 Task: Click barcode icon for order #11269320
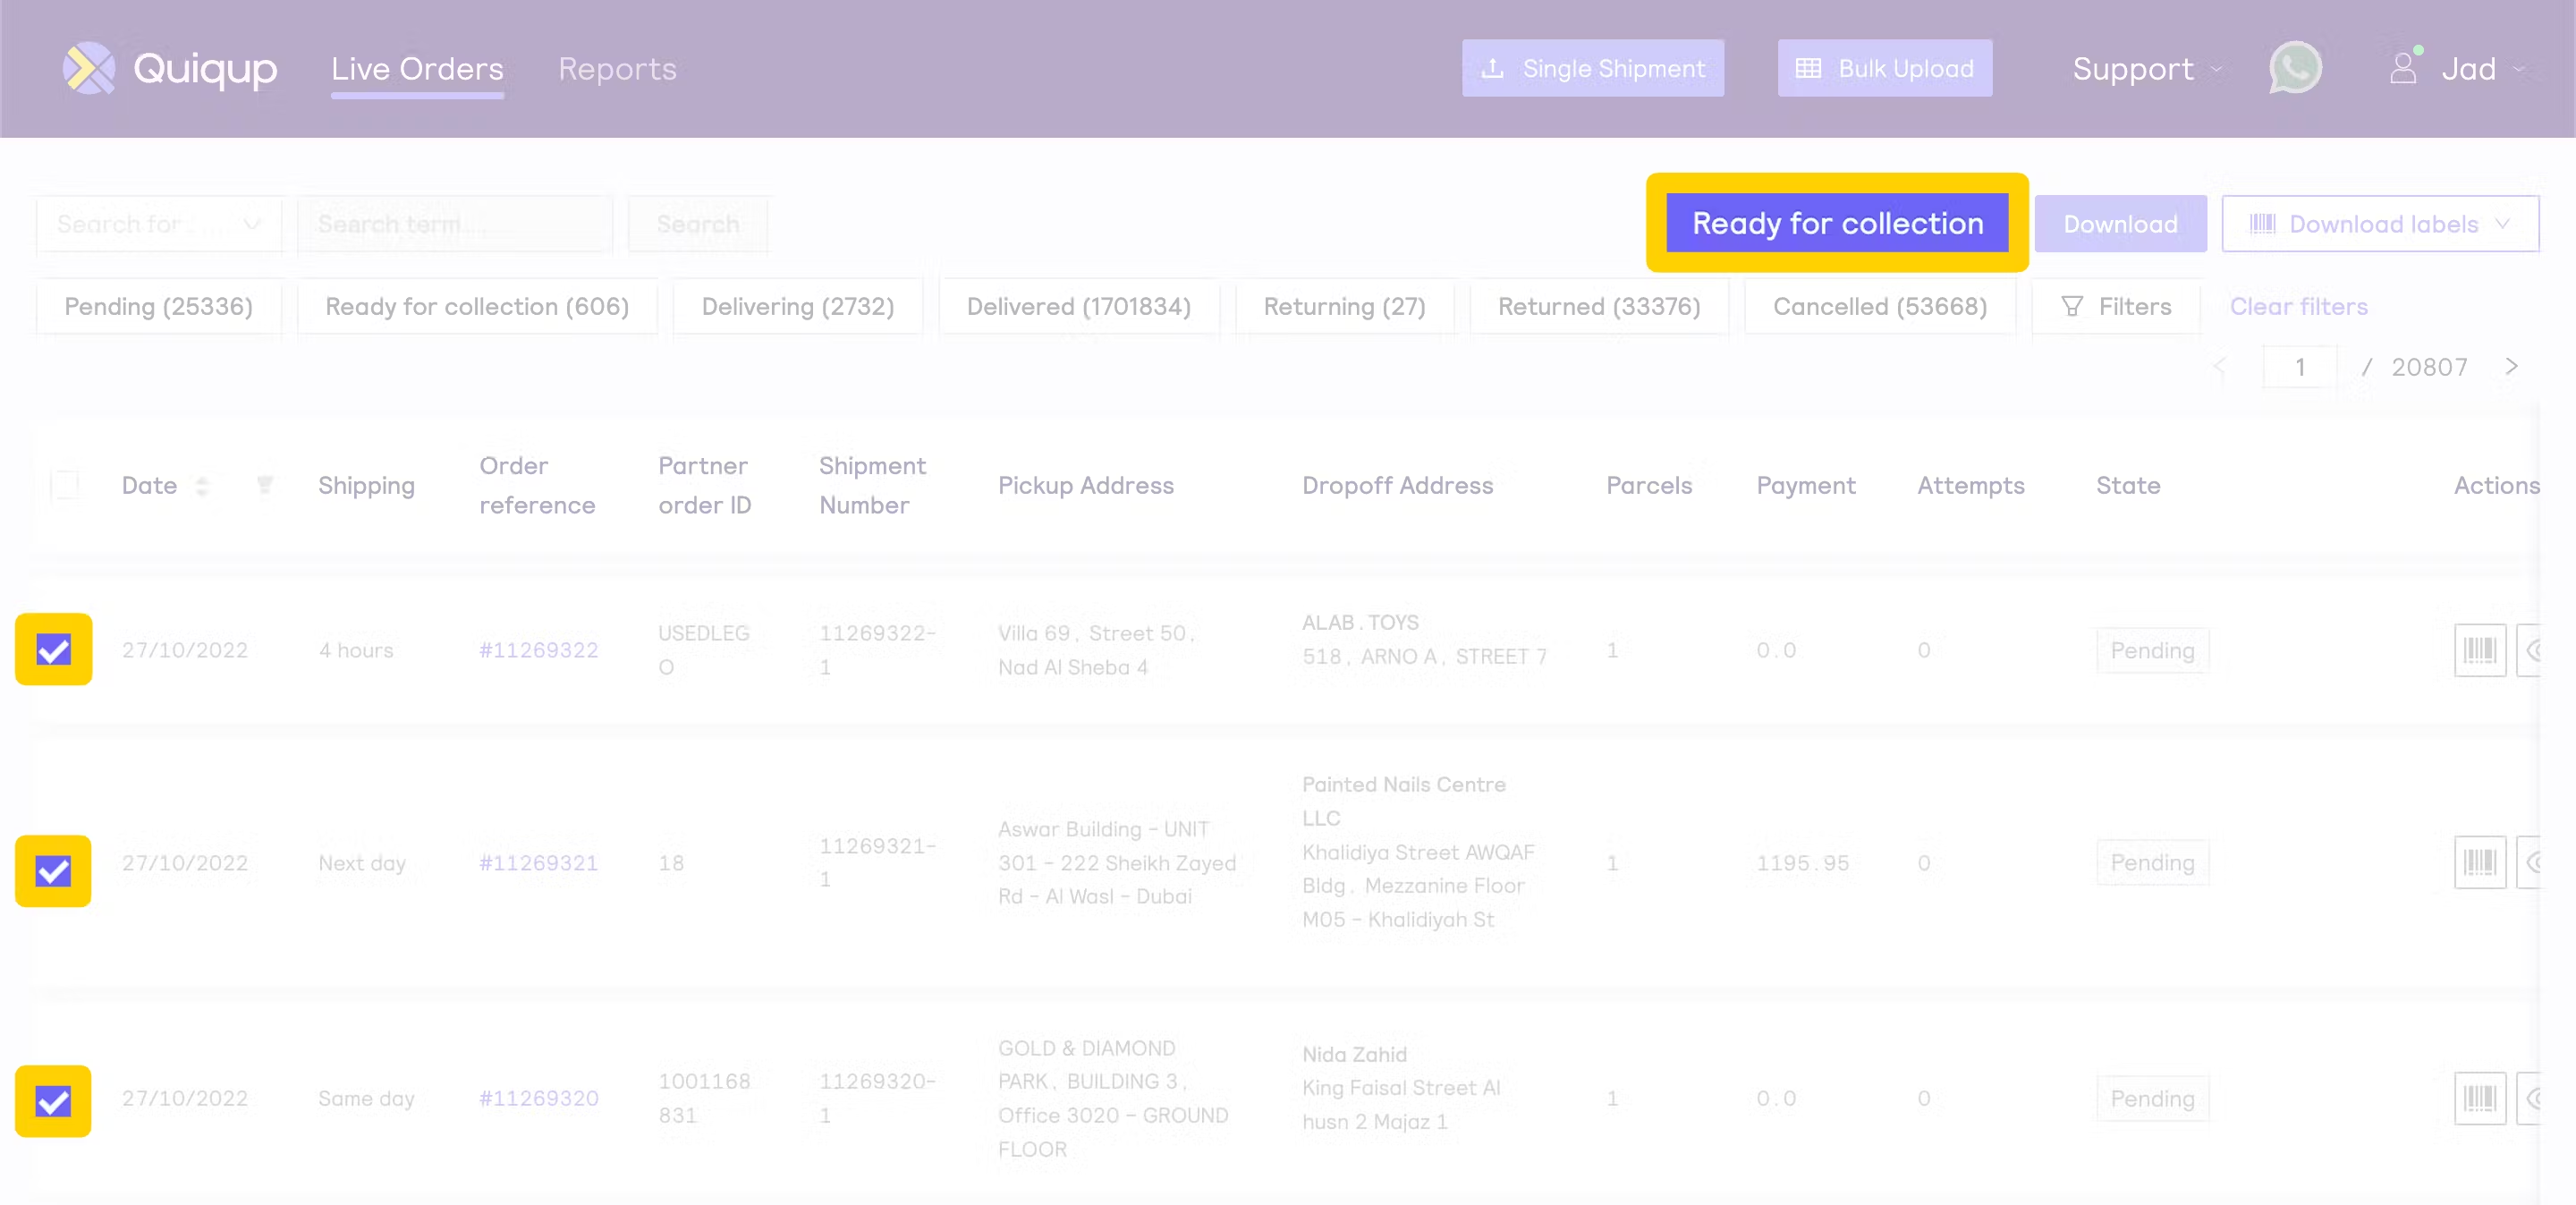(x=2479, y=1098)
